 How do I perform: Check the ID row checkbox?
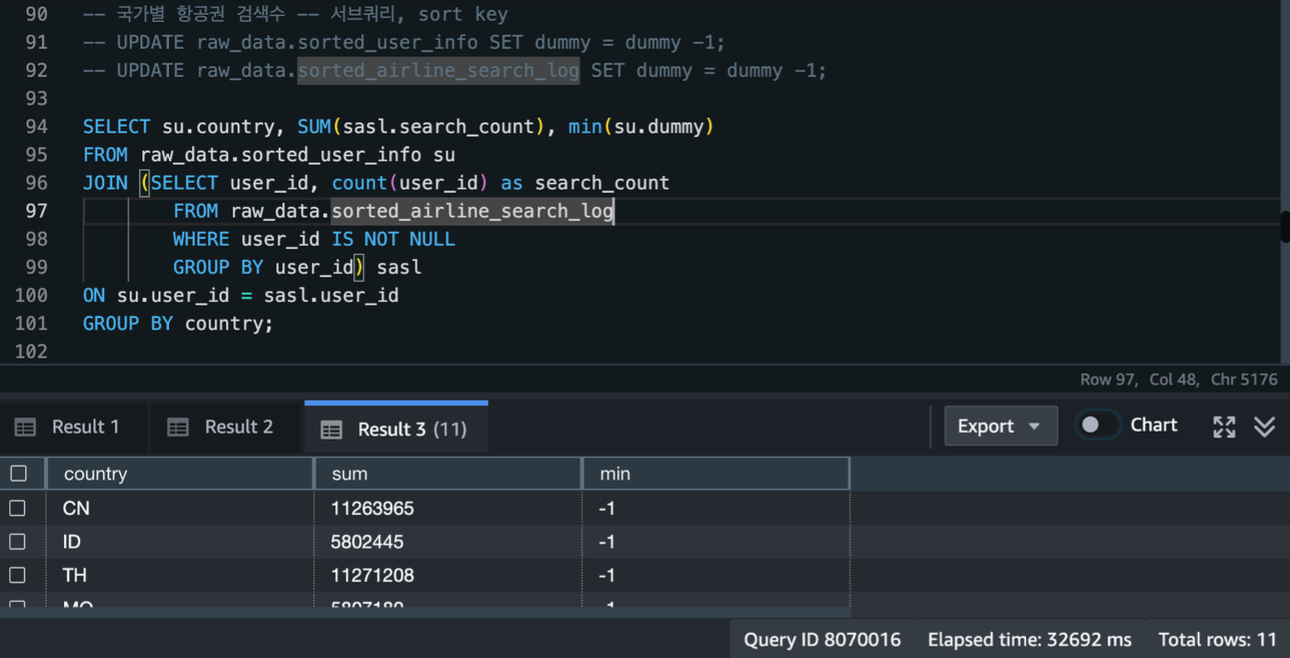(18, 541)
